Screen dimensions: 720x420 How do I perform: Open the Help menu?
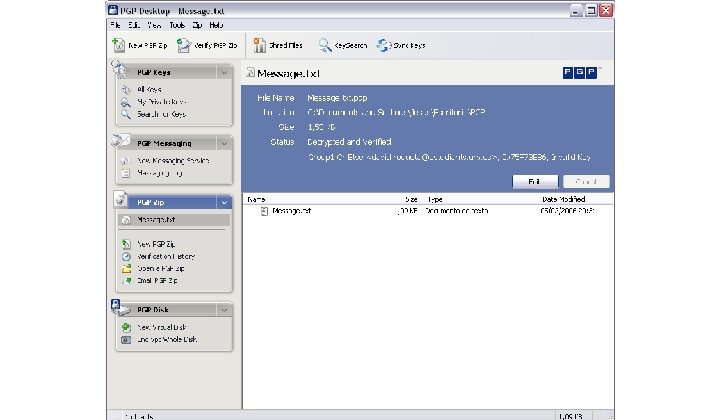[x=216, y=25]
